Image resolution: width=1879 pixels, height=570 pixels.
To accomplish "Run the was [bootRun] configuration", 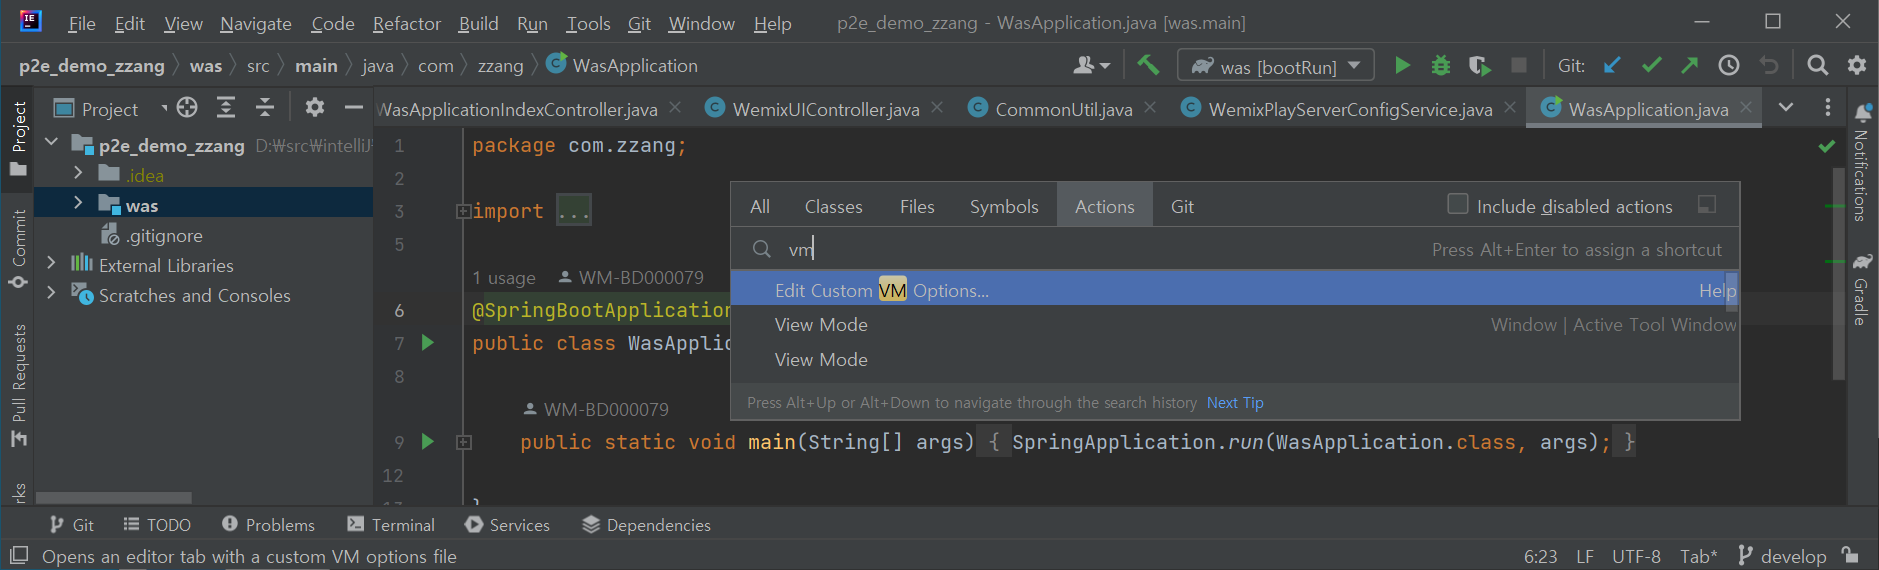I will click(x=1402, y=66).
